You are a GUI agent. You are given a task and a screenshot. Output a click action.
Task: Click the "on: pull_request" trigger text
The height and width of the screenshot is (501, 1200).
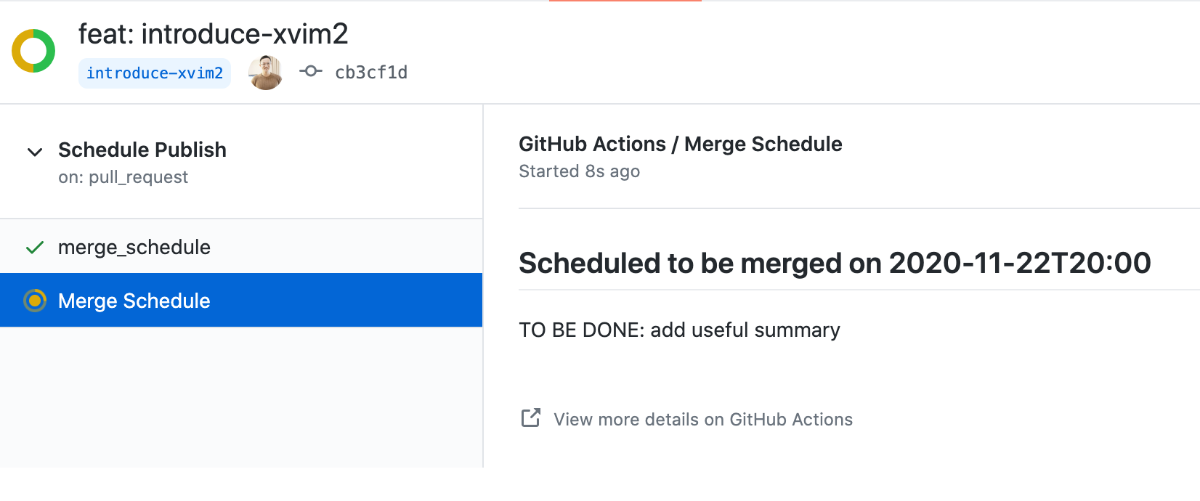123,178
